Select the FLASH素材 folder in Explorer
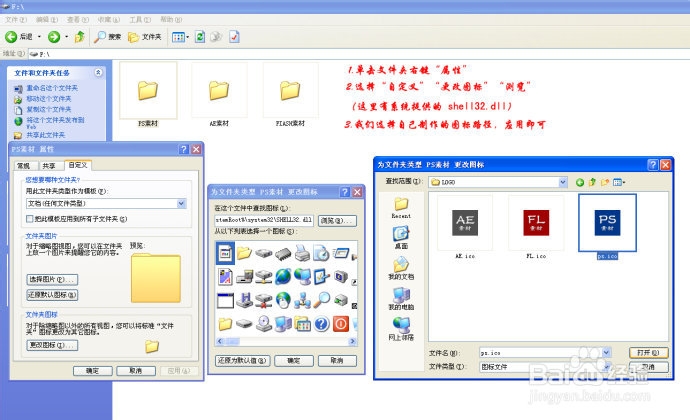The height and width of the screenshot is (420, 690). (290, 94)
